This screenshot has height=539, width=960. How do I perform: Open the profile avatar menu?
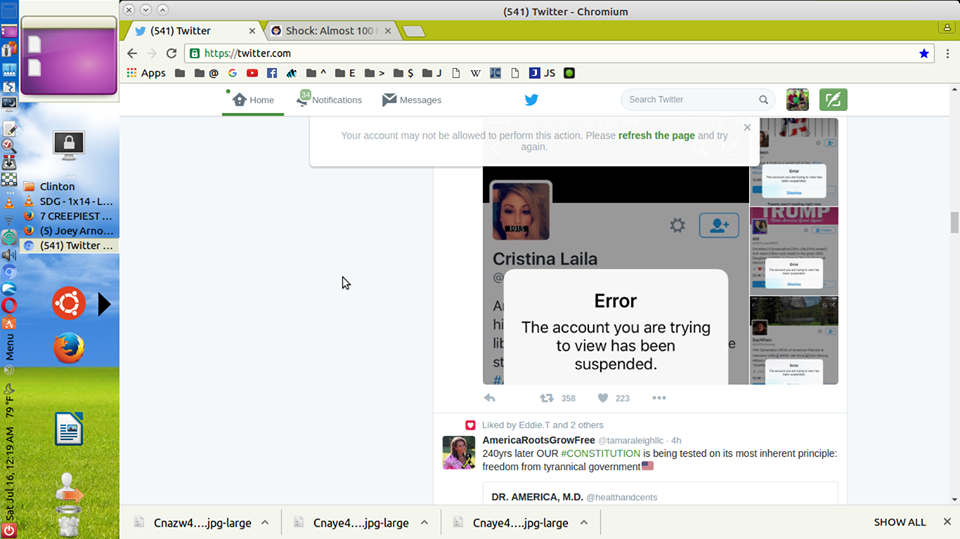(797, 99)
